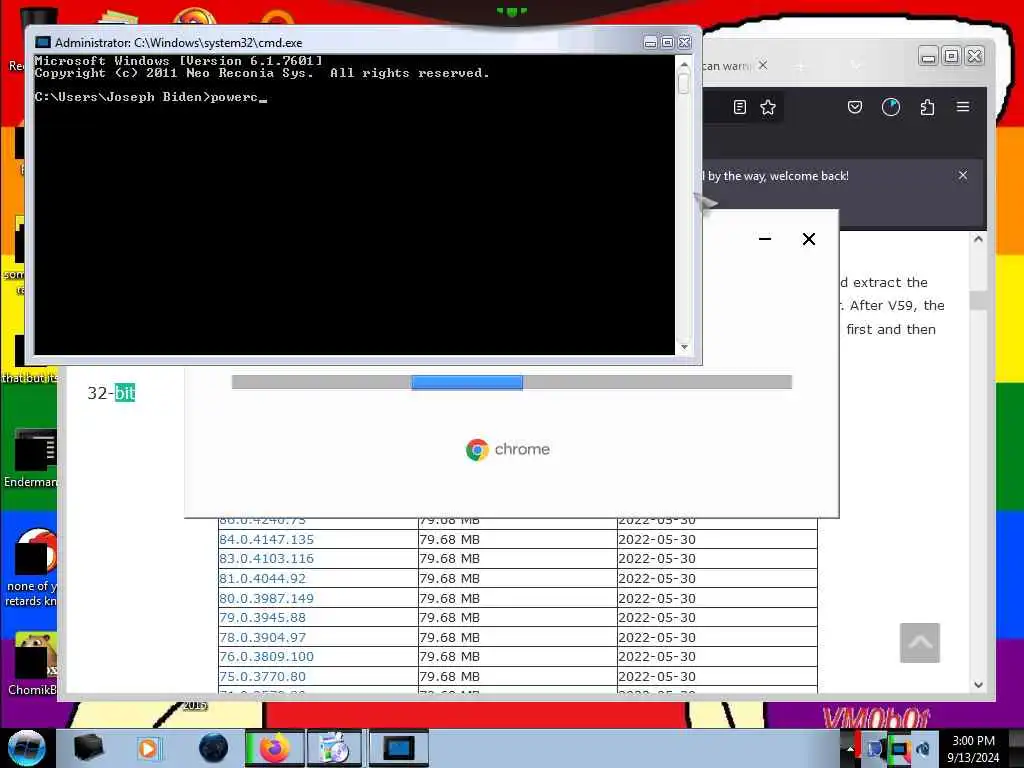1024x768 pixels.
Task: Open the dark globe taskbar icon
Action: (213, 748)
